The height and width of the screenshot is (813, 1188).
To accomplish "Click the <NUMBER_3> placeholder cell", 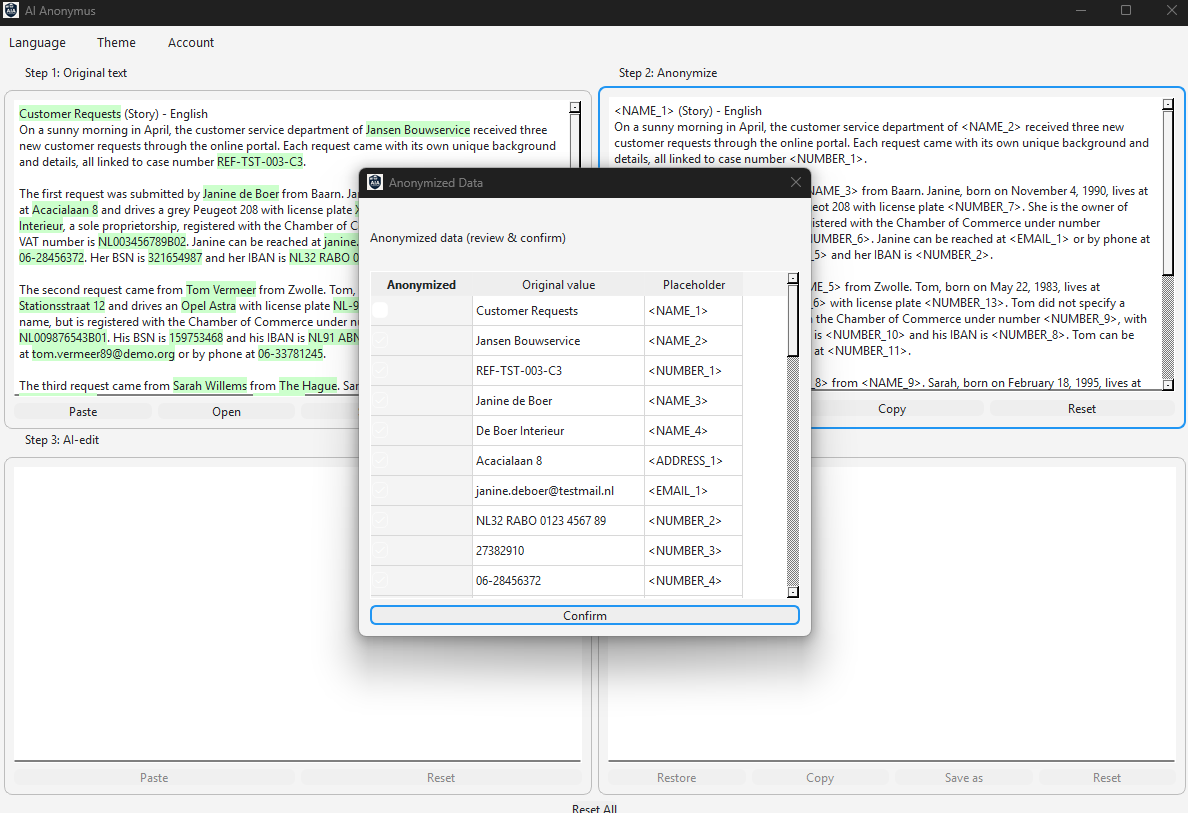I will tap(693, 551).
